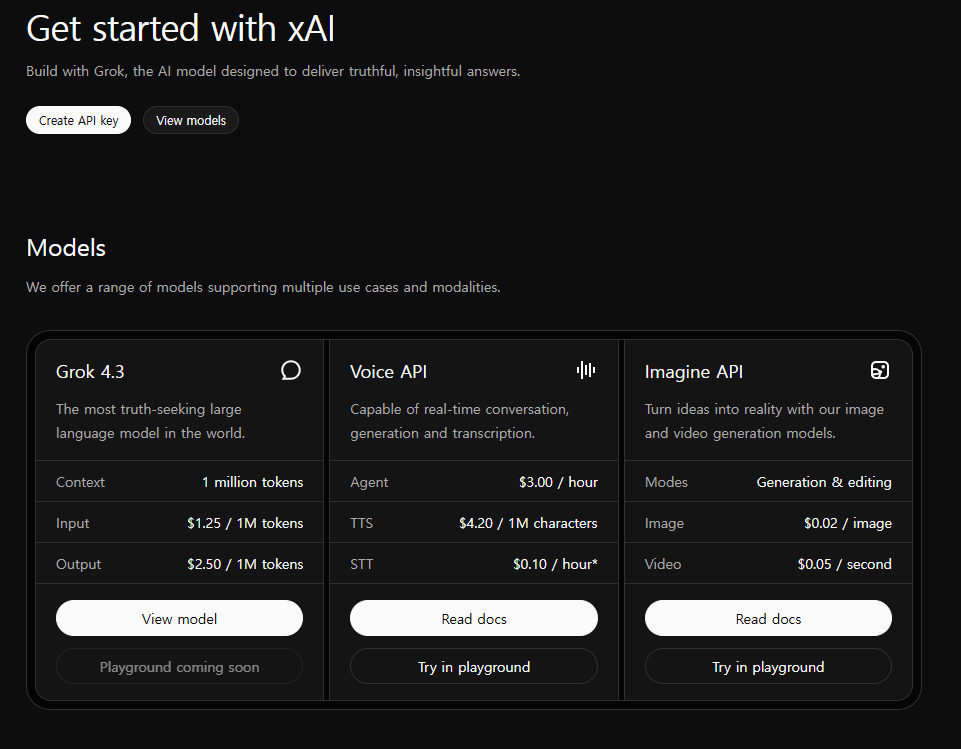Click the Output row label

[78, 564]
